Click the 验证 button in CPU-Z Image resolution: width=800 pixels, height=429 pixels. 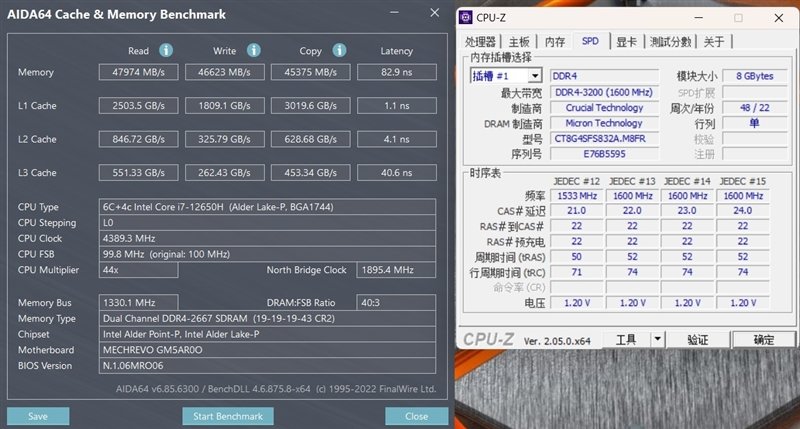coord(697,339)
